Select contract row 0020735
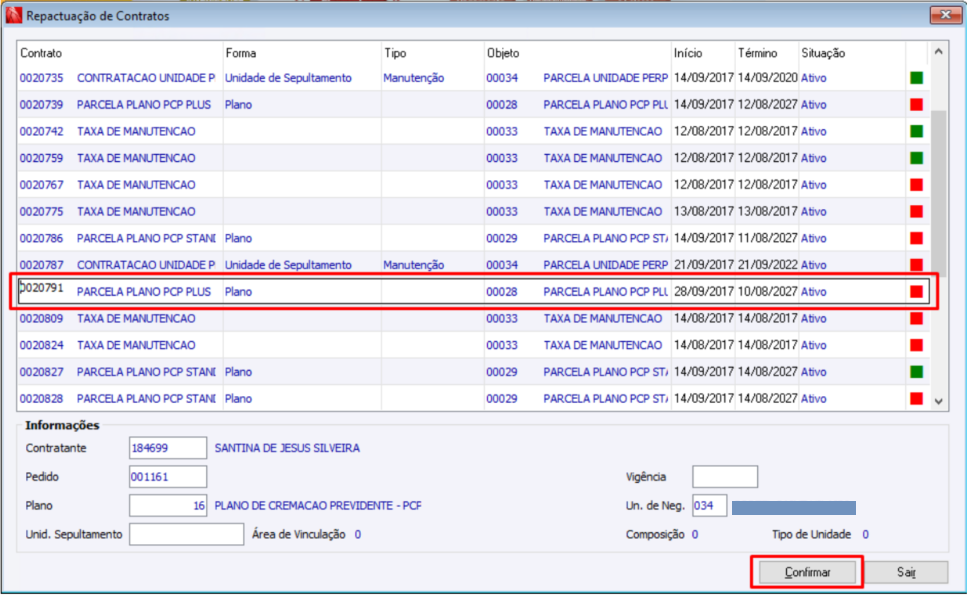 (x=474, y=78)
